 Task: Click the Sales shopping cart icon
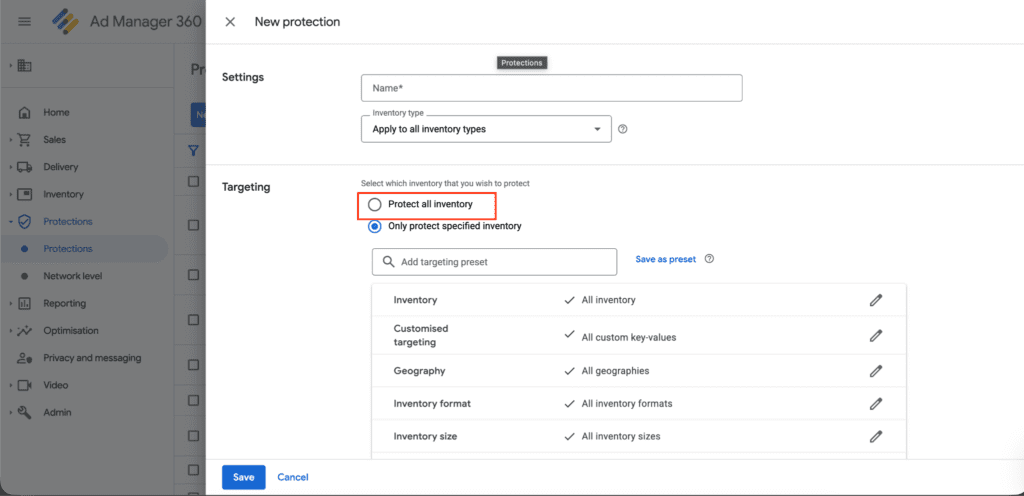(24, 140)
